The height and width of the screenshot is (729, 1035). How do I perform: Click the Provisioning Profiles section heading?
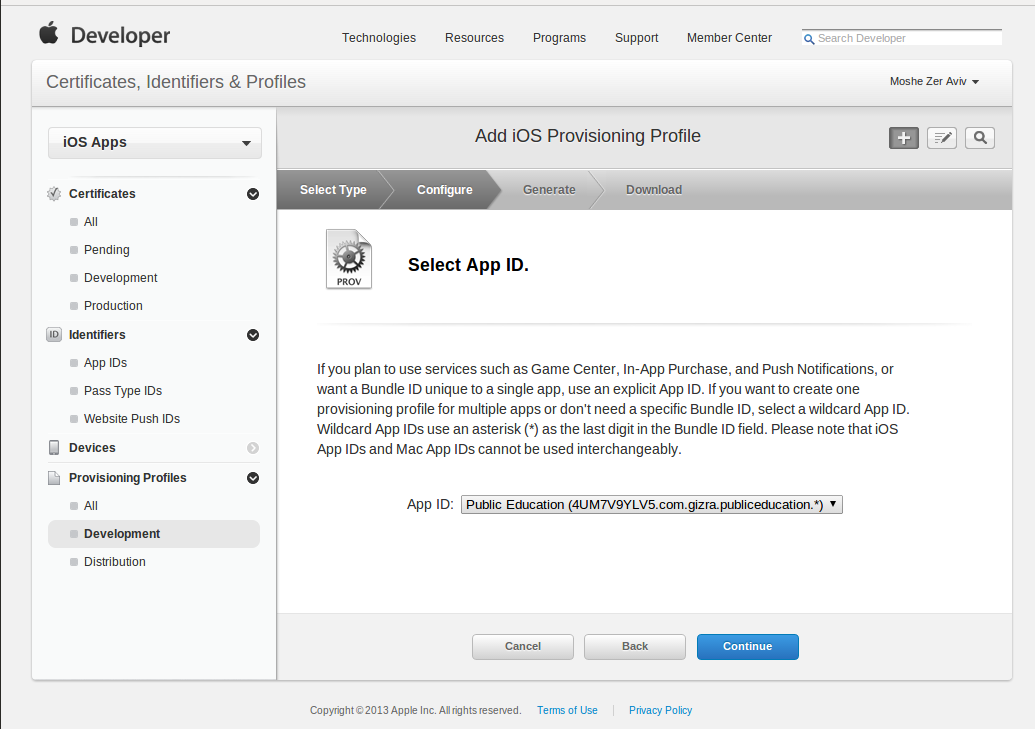(x=128, y=477)
